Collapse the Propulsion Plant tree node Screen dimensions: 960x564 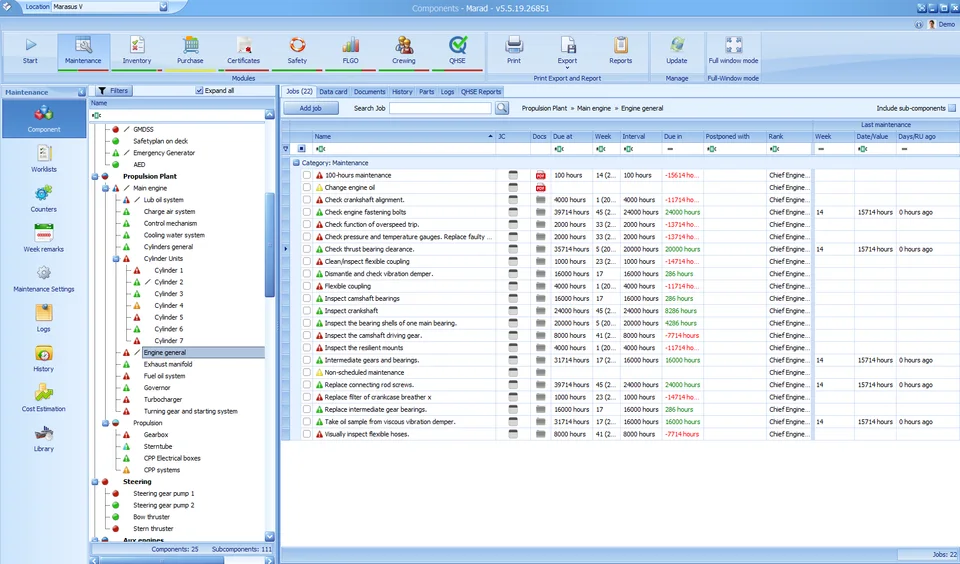(96, 176)
